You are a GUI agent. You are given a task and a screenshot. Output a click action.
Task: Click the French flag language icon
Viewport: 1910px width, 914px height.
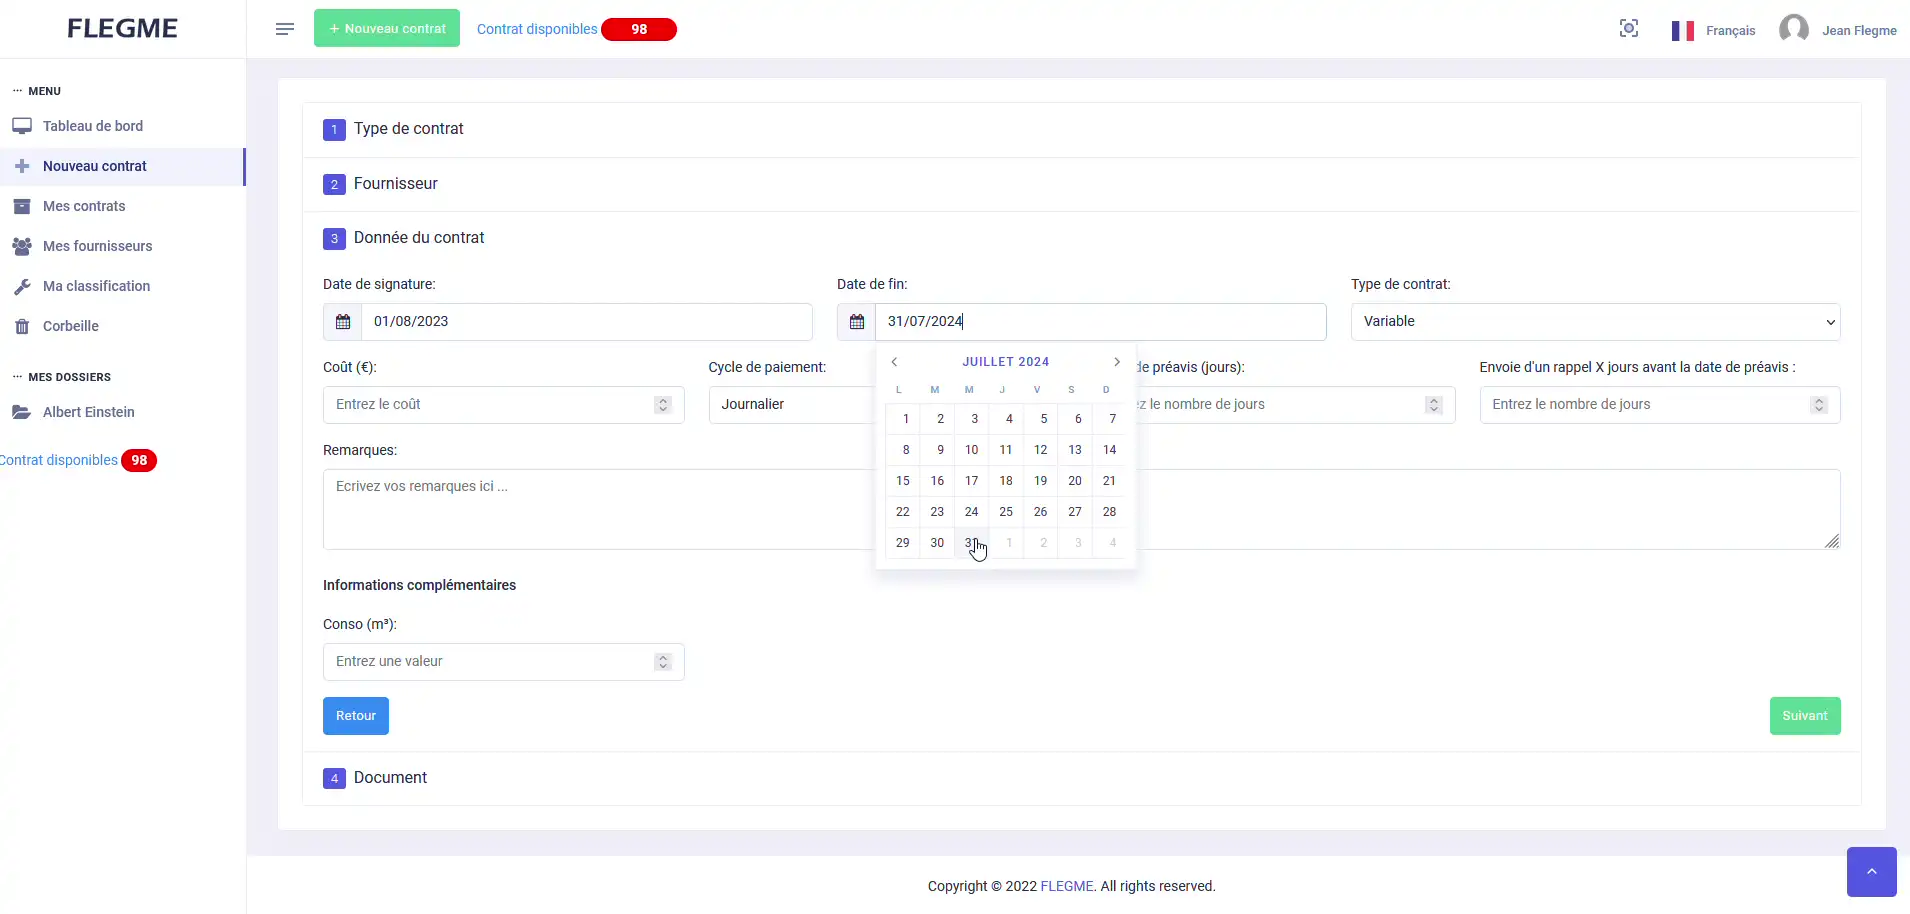tap(1682, 31)
